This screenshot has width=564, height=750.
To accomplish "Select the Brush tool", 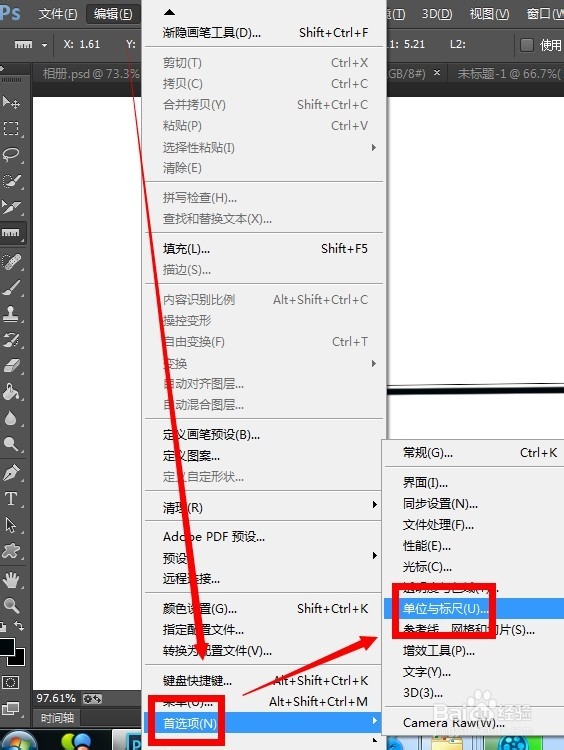I will [x=11, y=288].
